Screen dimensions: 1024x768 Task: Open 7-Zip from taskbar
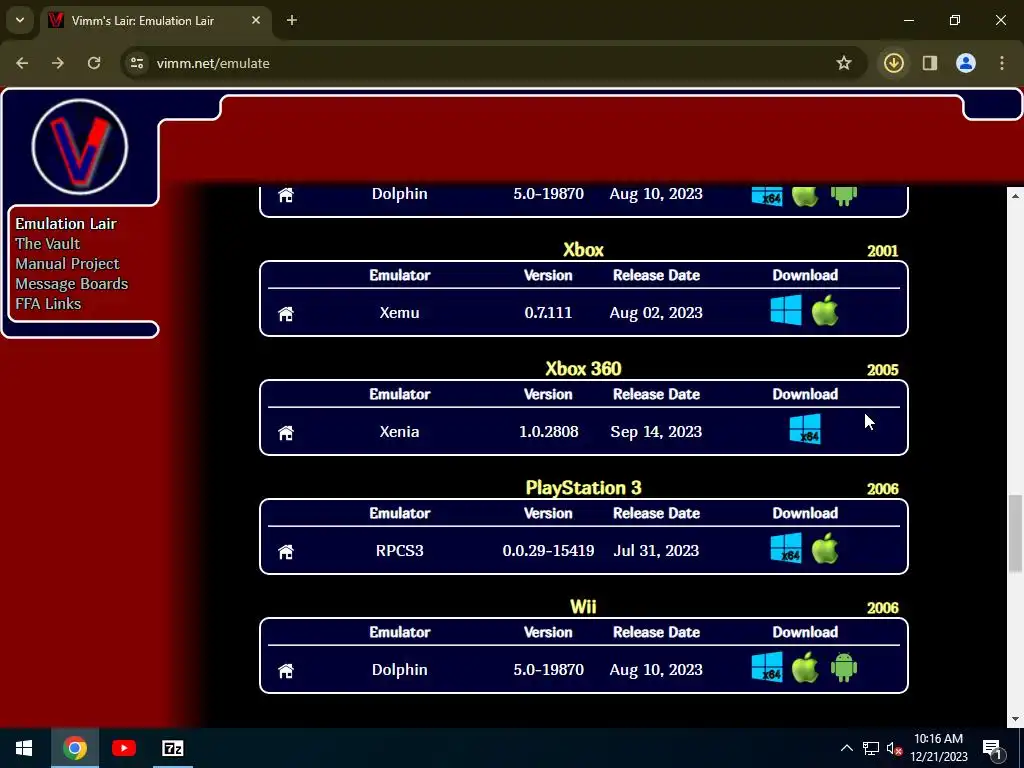173,748
